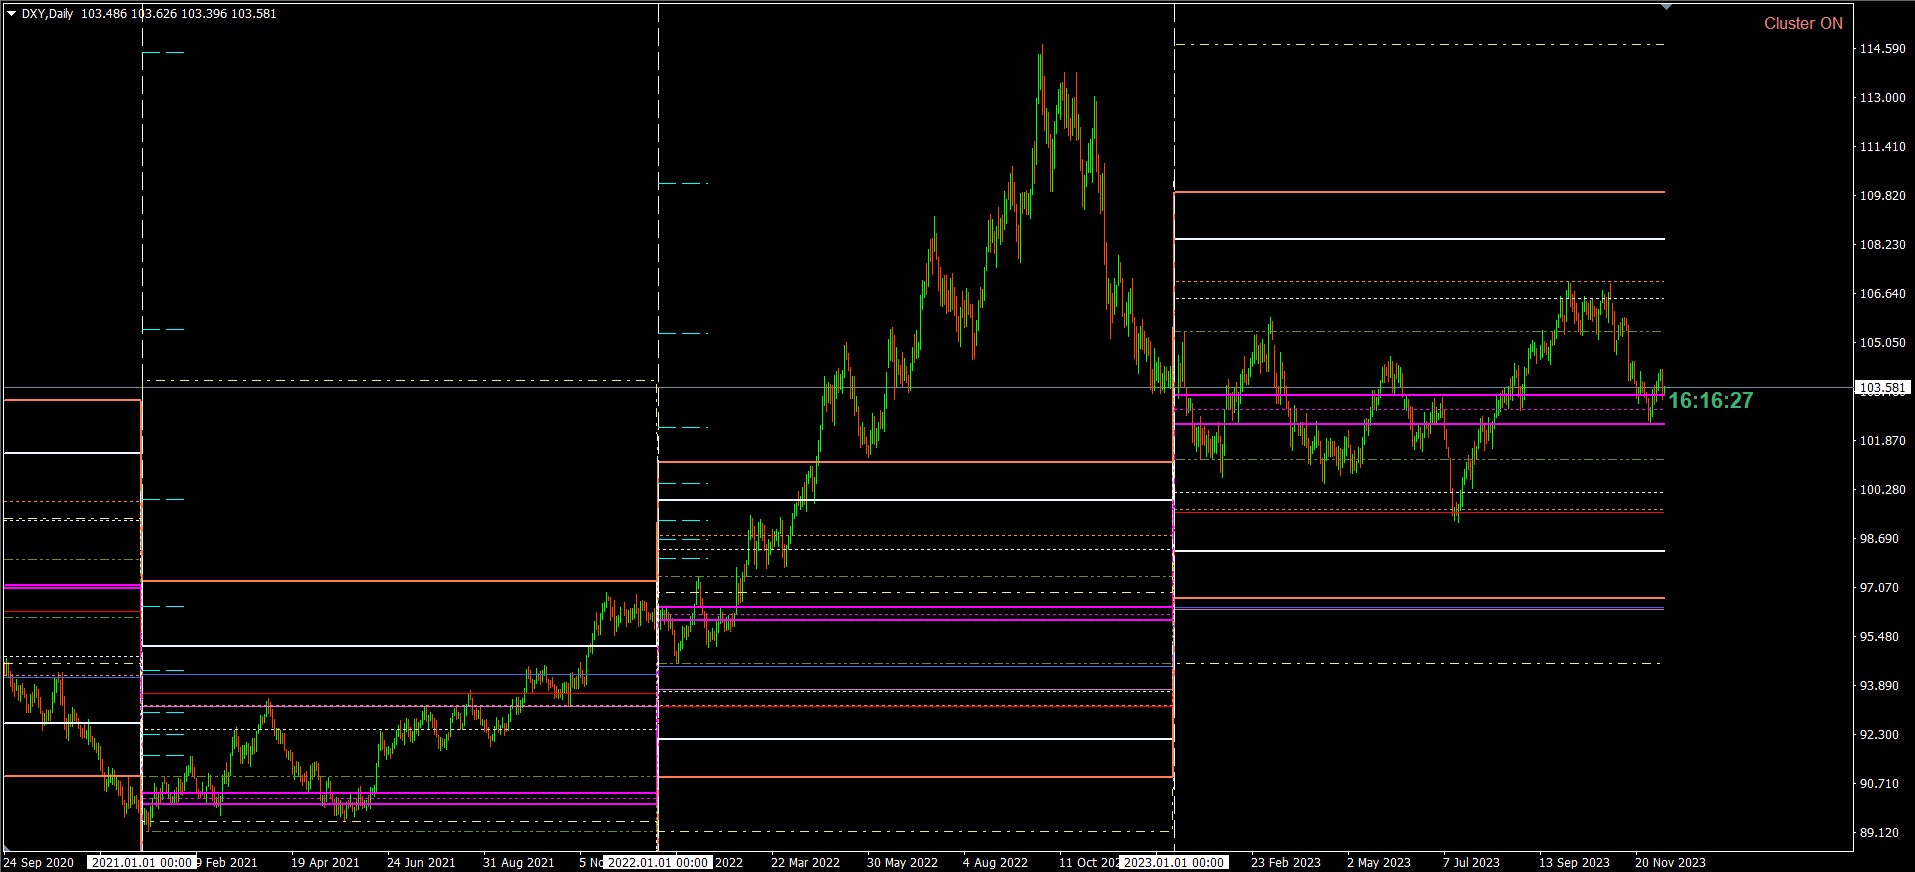Click the 114.590 price axis label

click(x=1882, y=49)
